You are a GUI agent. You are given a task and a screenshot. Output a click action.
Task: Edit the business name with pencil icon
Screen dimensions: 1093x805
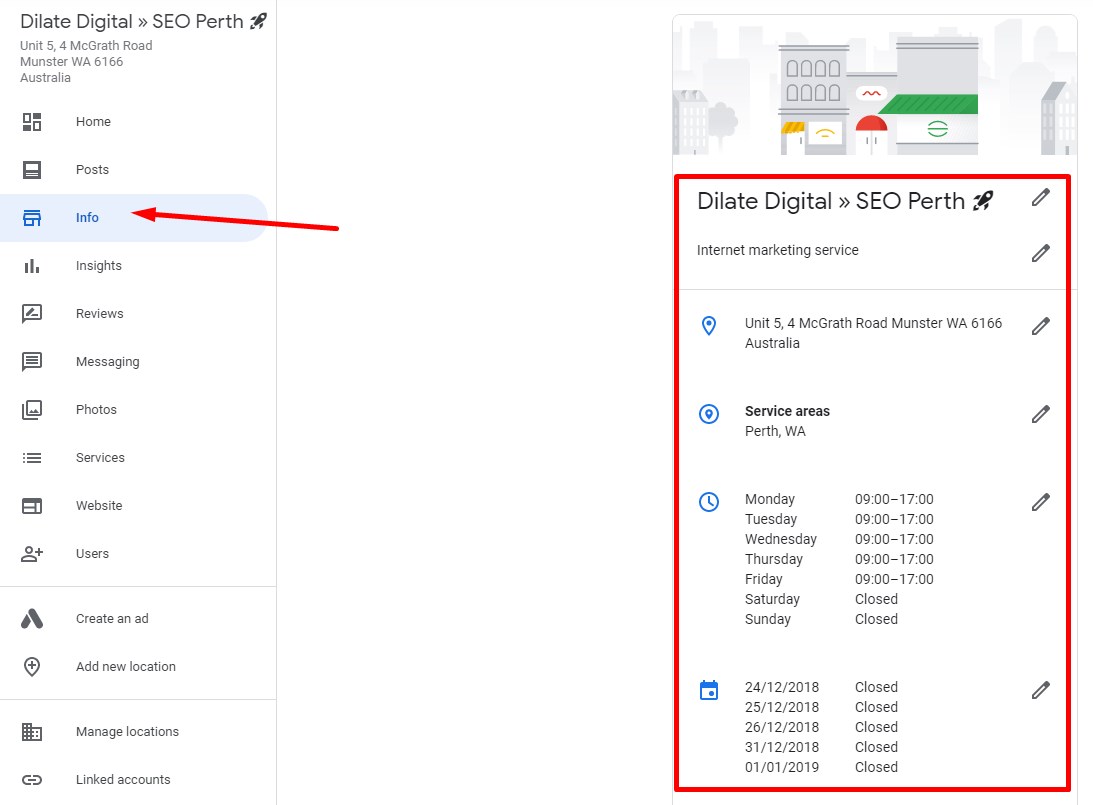point(1041,198)
